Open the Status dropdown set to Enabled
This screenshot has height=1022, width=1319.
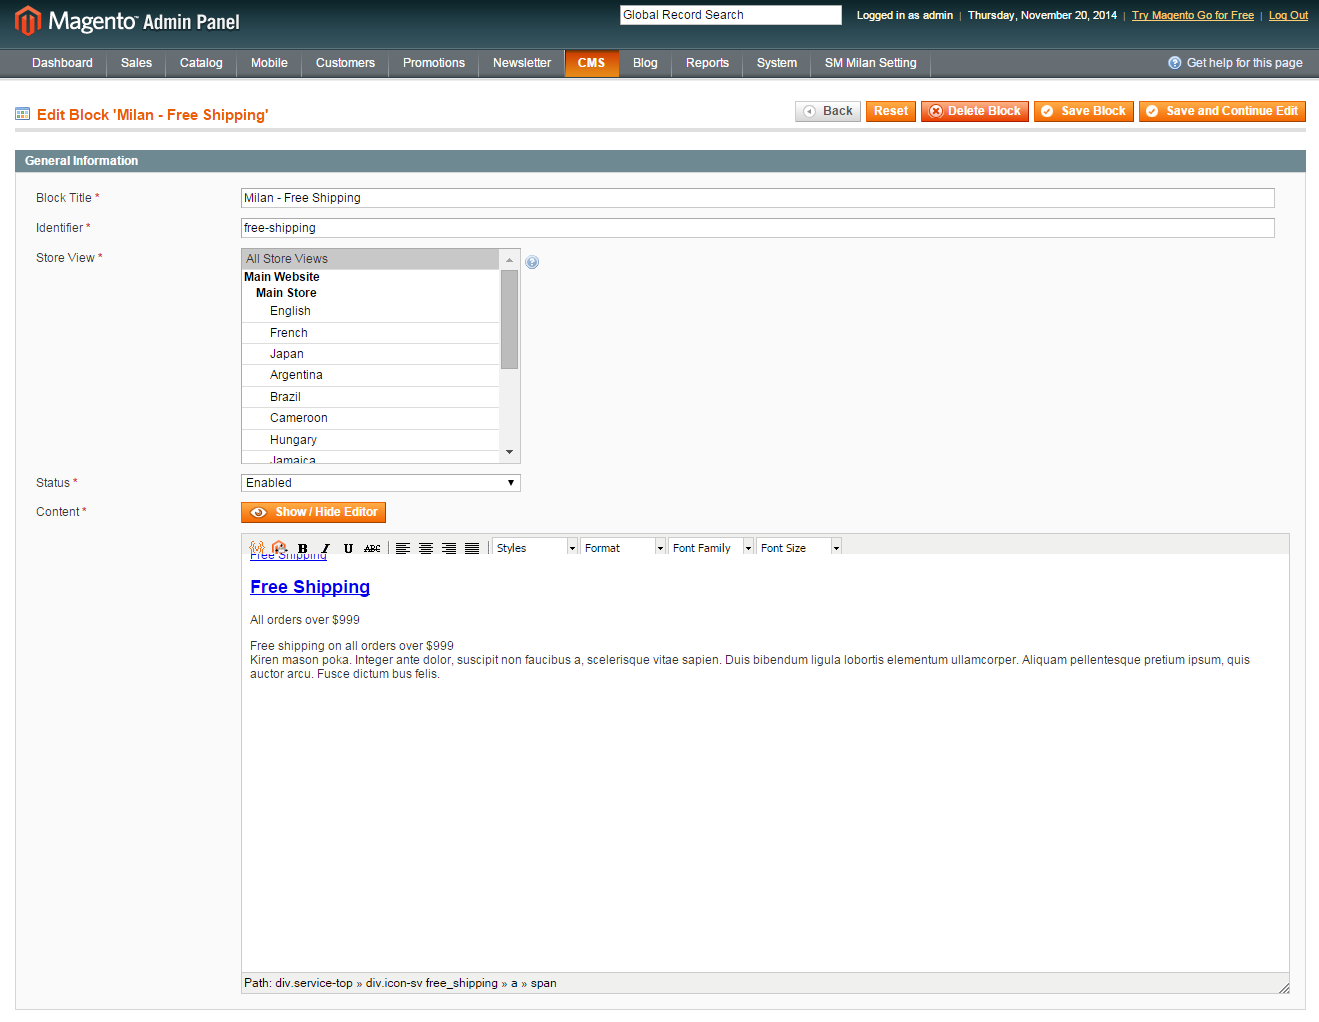click(x=381, y=483)
